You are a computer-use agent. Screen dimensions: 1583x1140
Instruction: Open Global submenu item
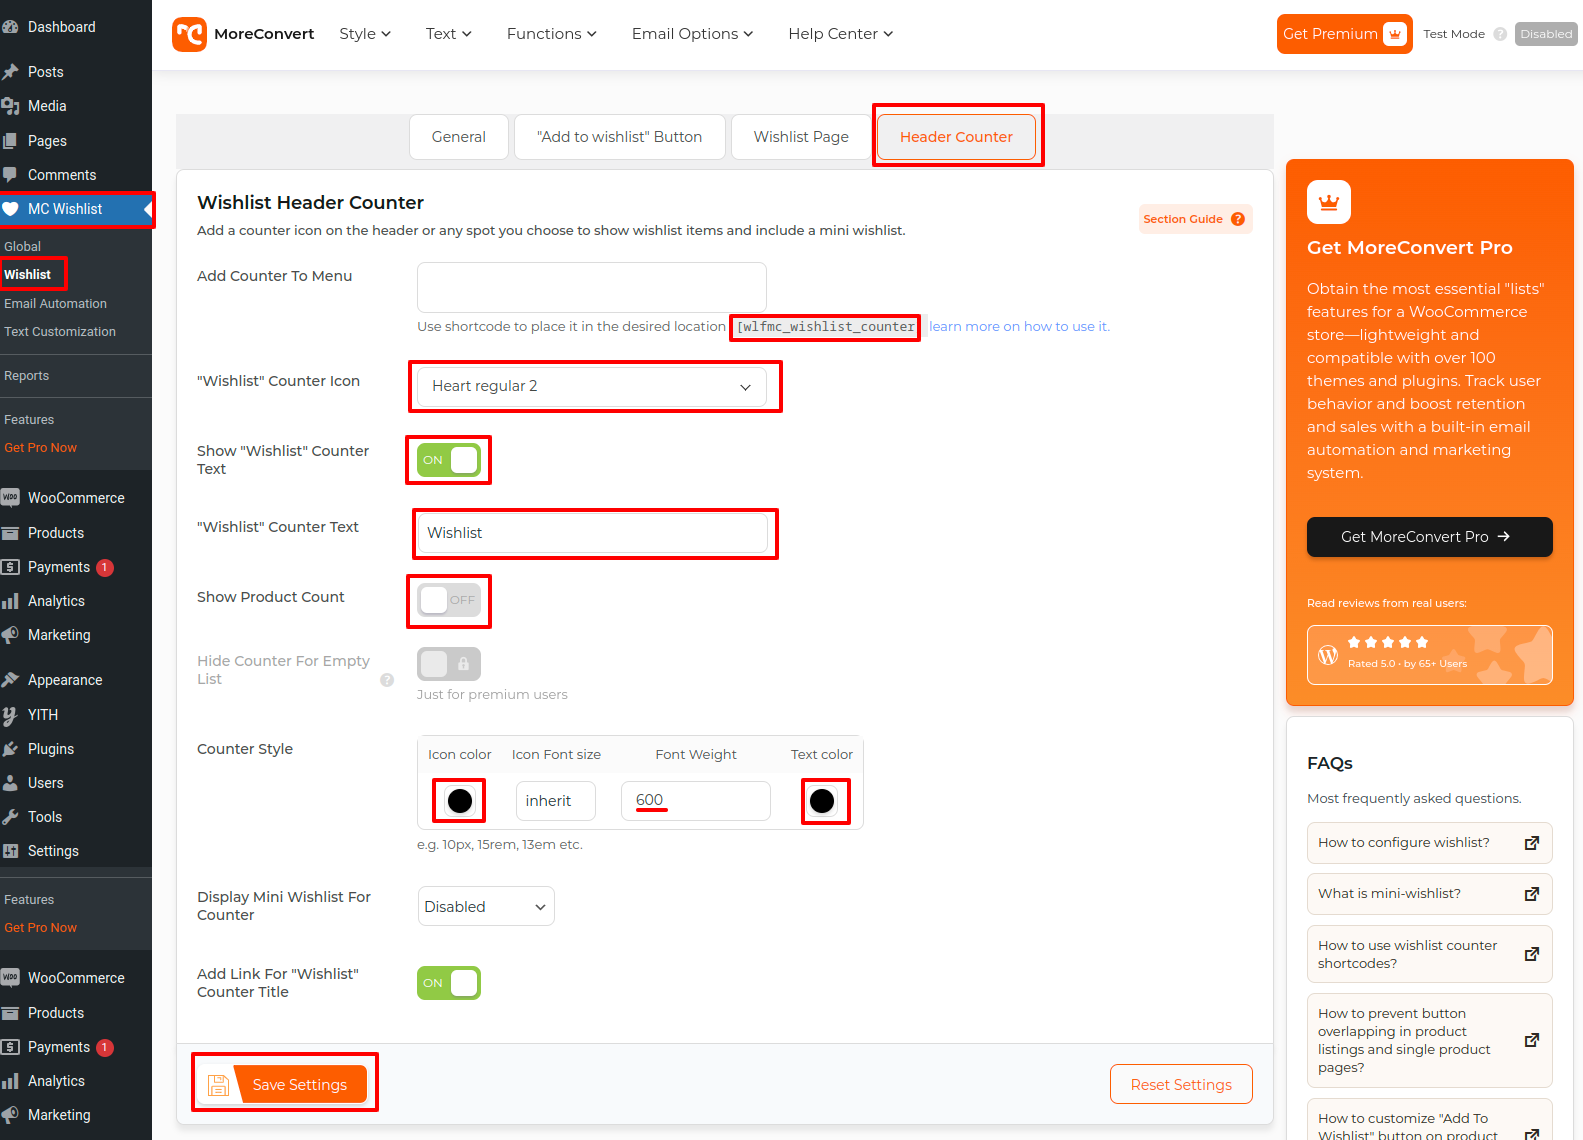pos(22,247)
